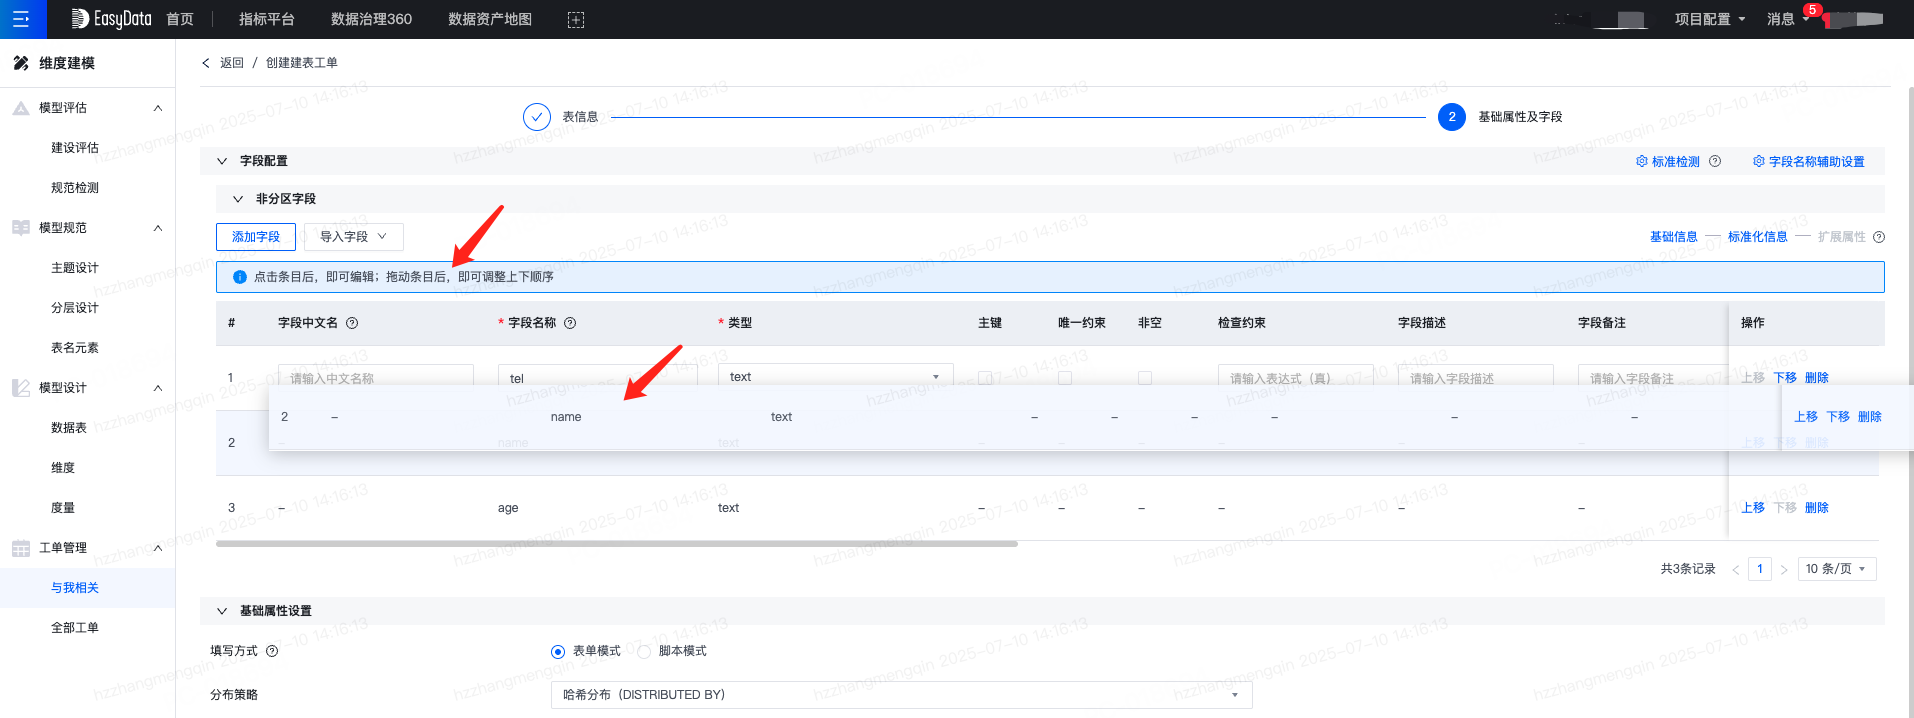Click the add-tab plus icon in top navigation
The image size is (1914, 718).
[x=576, y=20]
